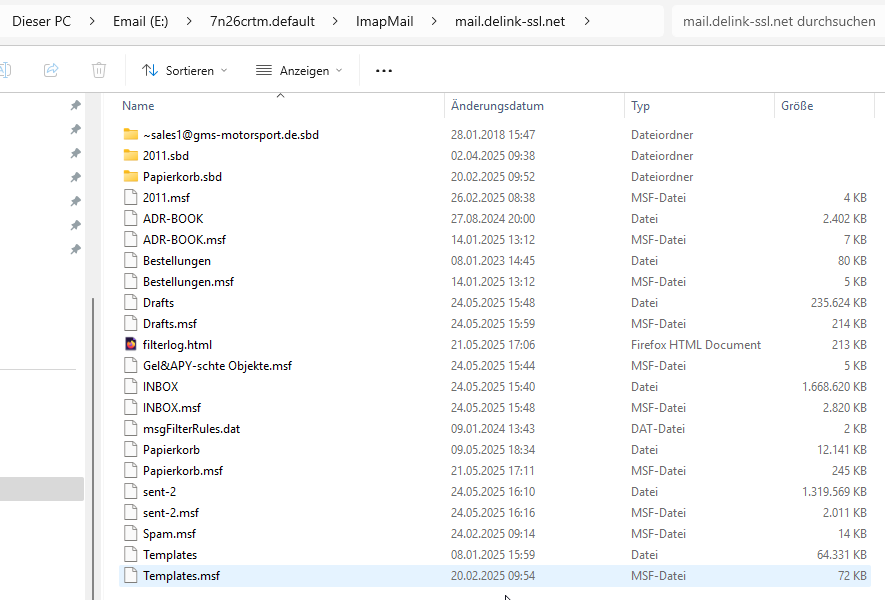Click the topmost pin icon in sidebar
Image resolution: width=885 pixels, height=600 pixels.
75,106
